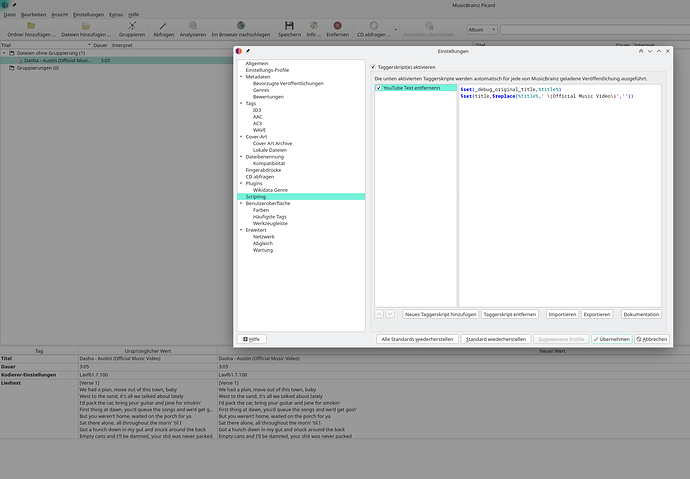Select Fingerabdrücke in settings tree
This screenshot has width=690, height=479.
263,170
